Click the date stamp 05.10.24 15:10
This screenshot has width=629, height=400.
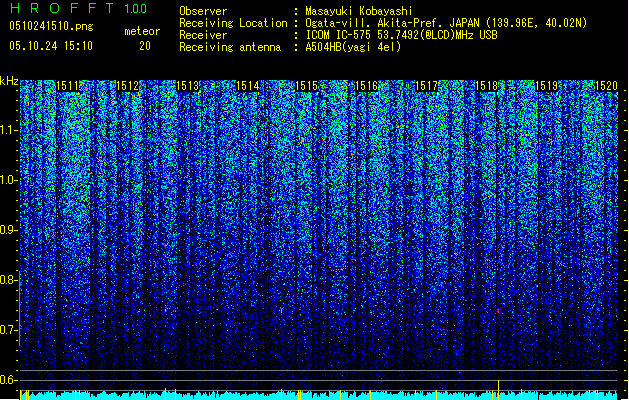[x=51, y=46]
